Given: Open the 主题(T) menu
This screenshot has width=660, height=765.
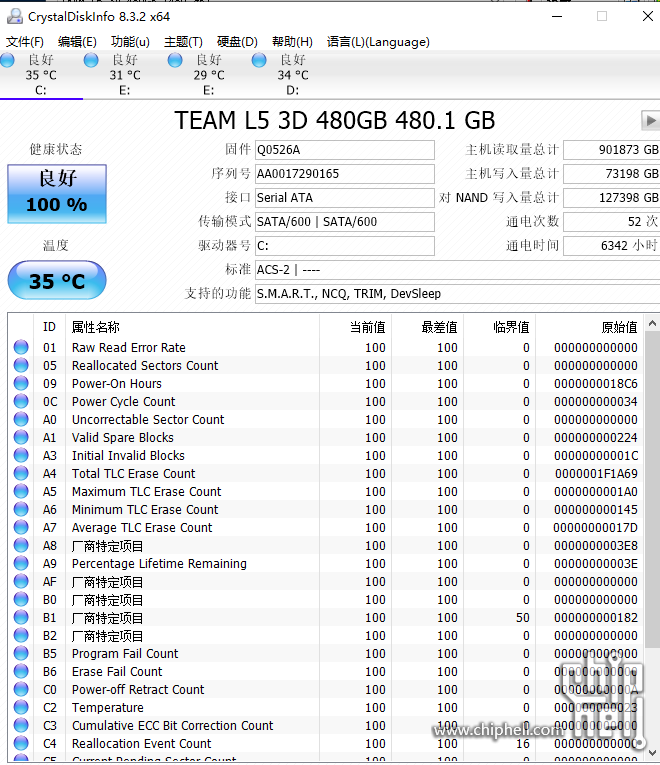Looking at the screenshot, I should click(183, 42).
